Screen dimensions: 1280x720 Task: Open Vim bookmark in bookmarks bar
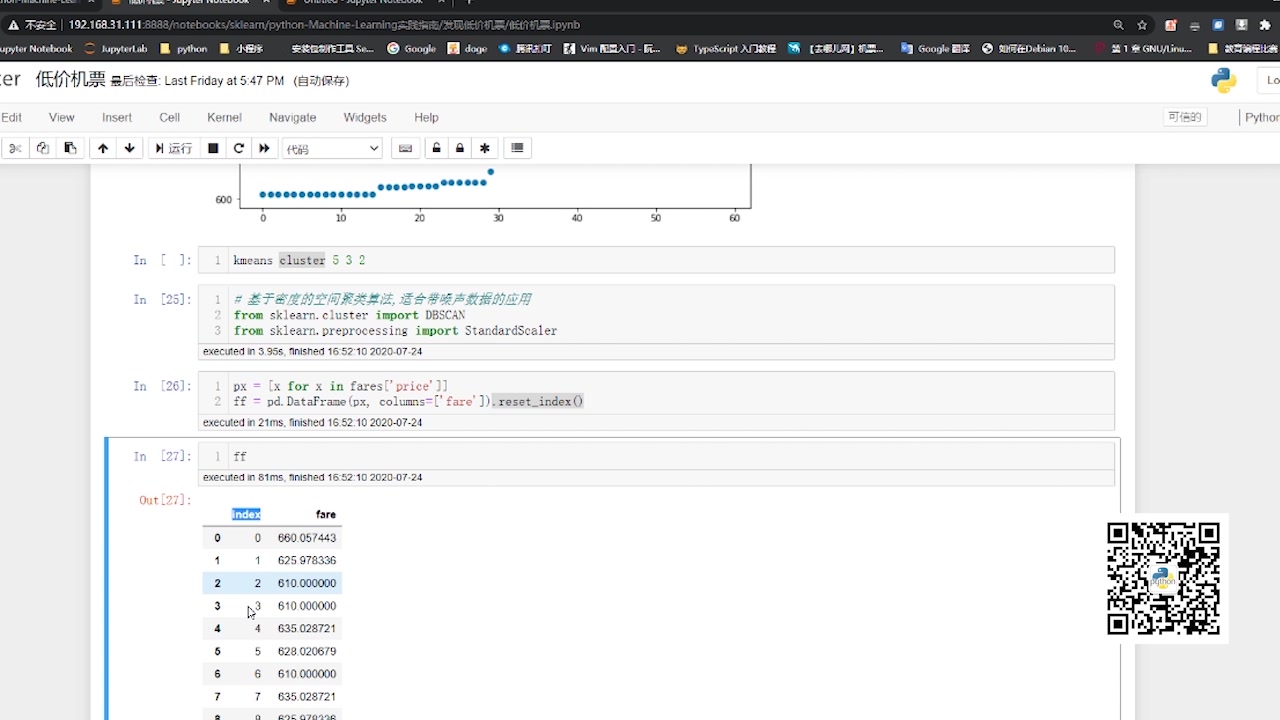612,48
